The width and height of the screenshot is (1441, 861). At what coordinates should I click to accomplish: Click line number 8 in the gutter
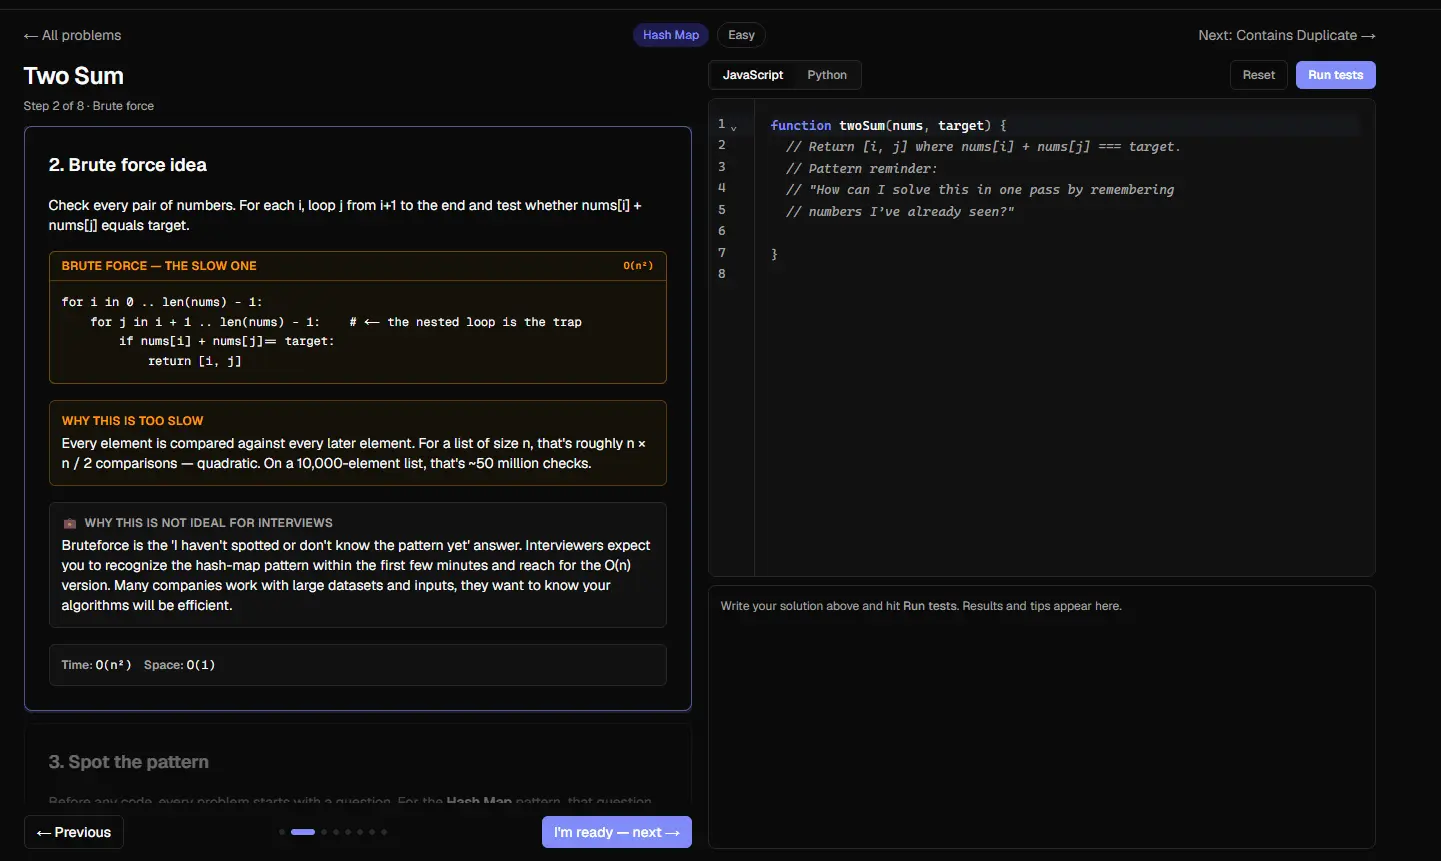pyautogui.click(x=721, y=274)
